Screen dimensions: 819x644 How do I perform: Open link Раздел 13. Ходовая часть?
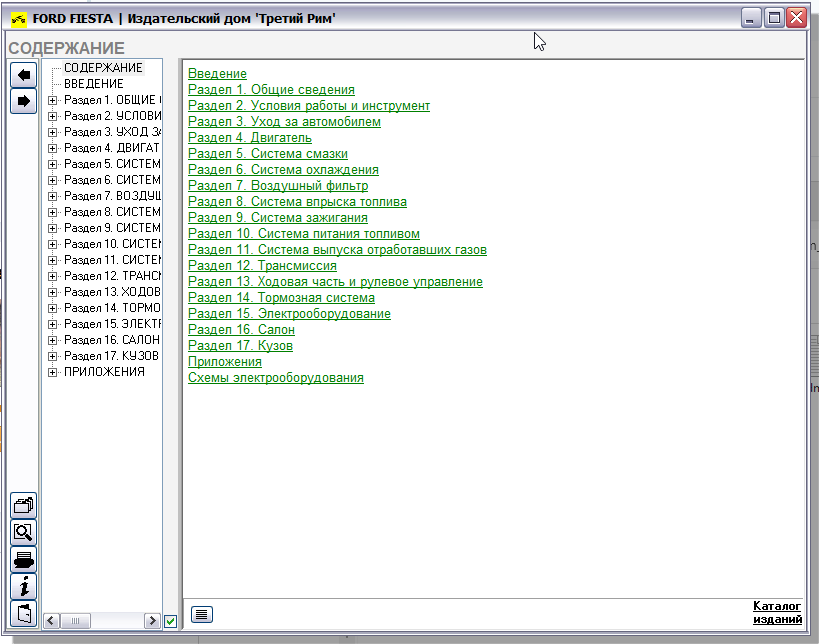point(335,282)
